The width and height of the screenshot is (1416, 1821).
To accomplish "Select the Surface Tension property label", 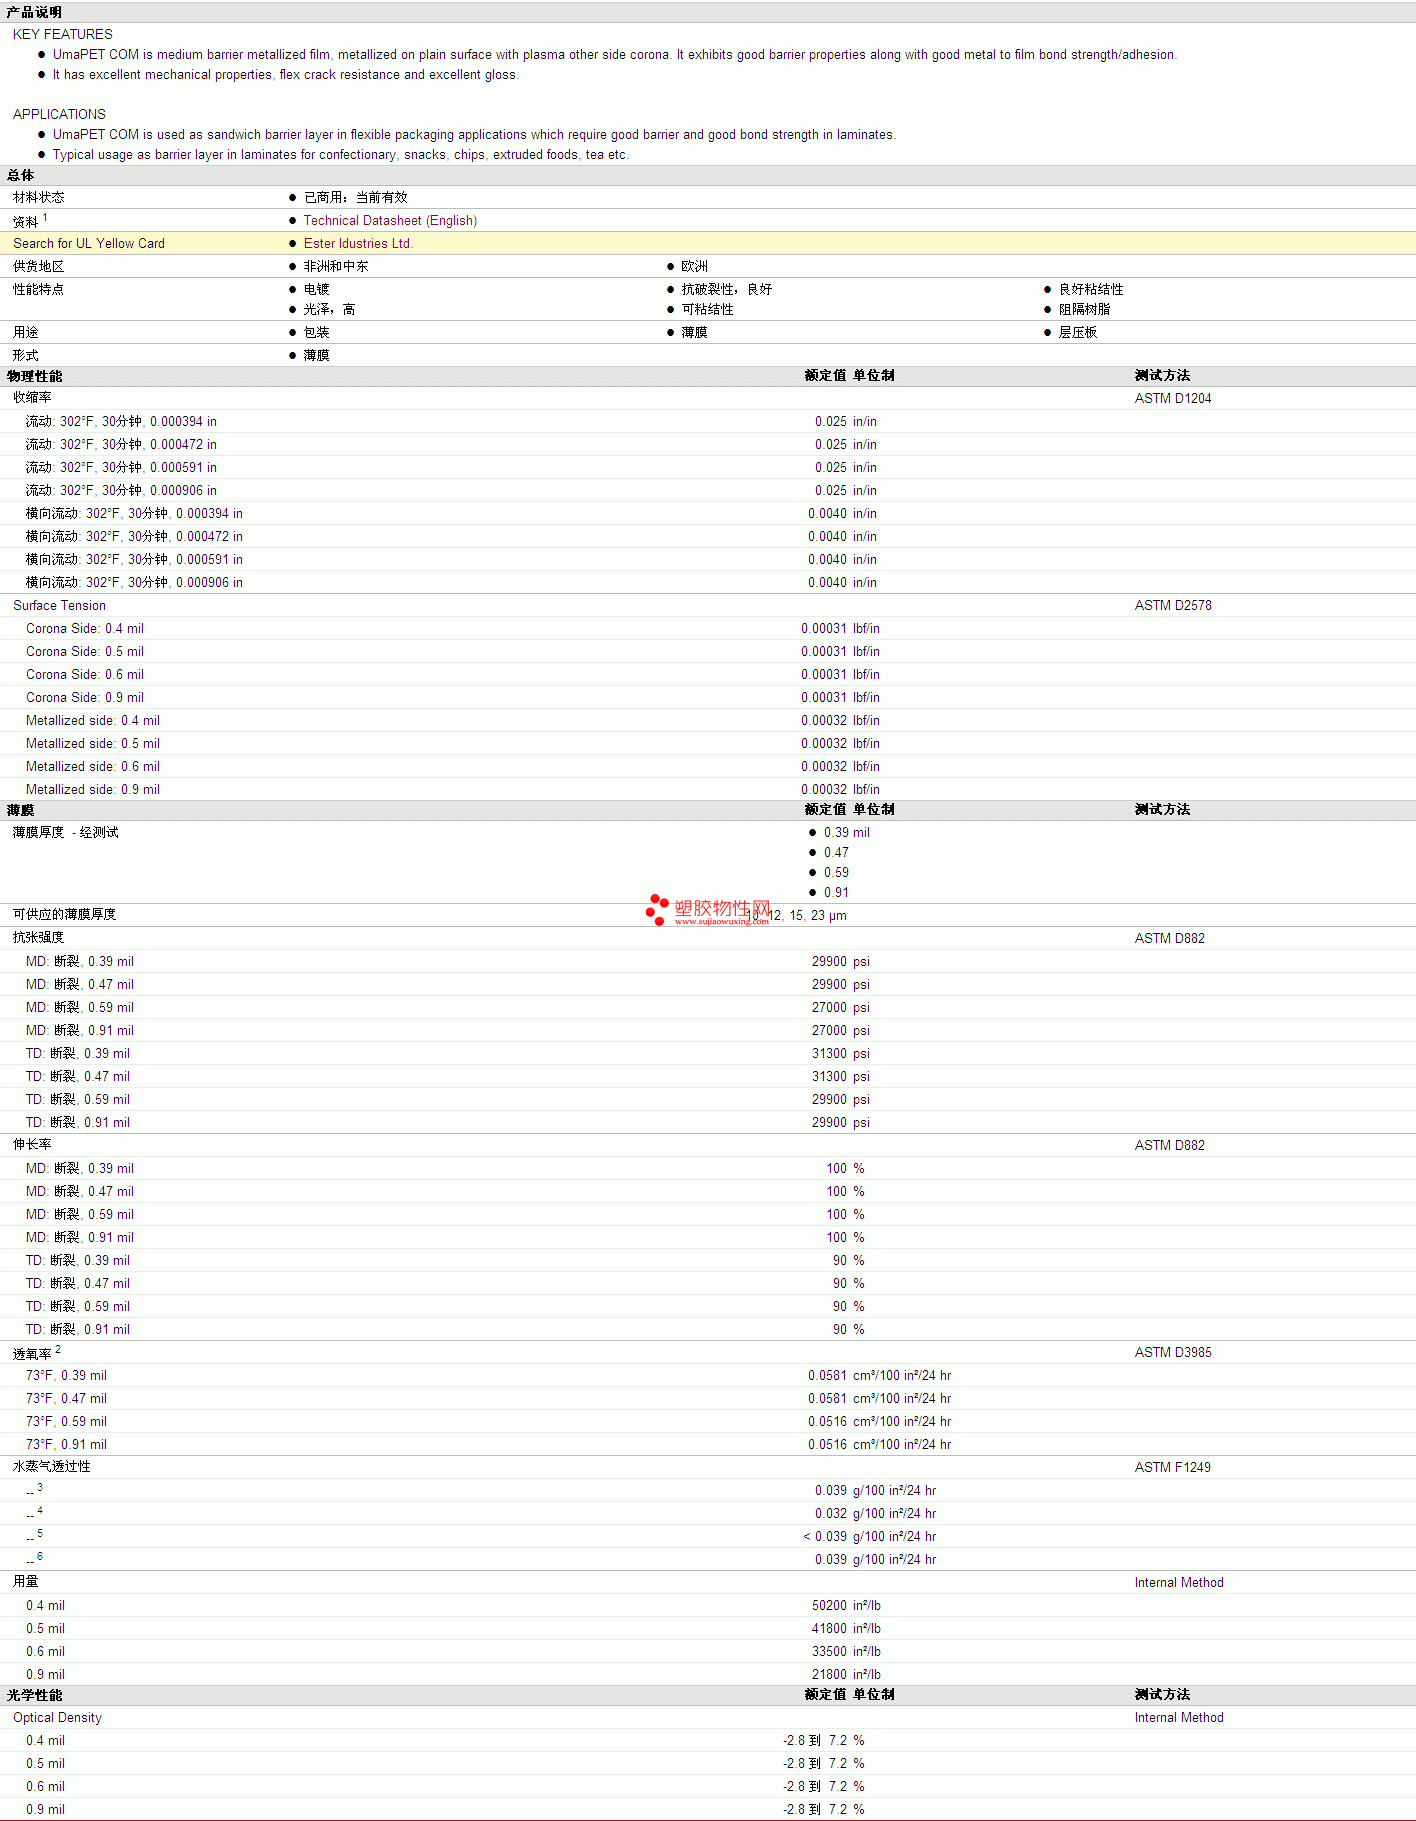I will [x=59, y=605].
